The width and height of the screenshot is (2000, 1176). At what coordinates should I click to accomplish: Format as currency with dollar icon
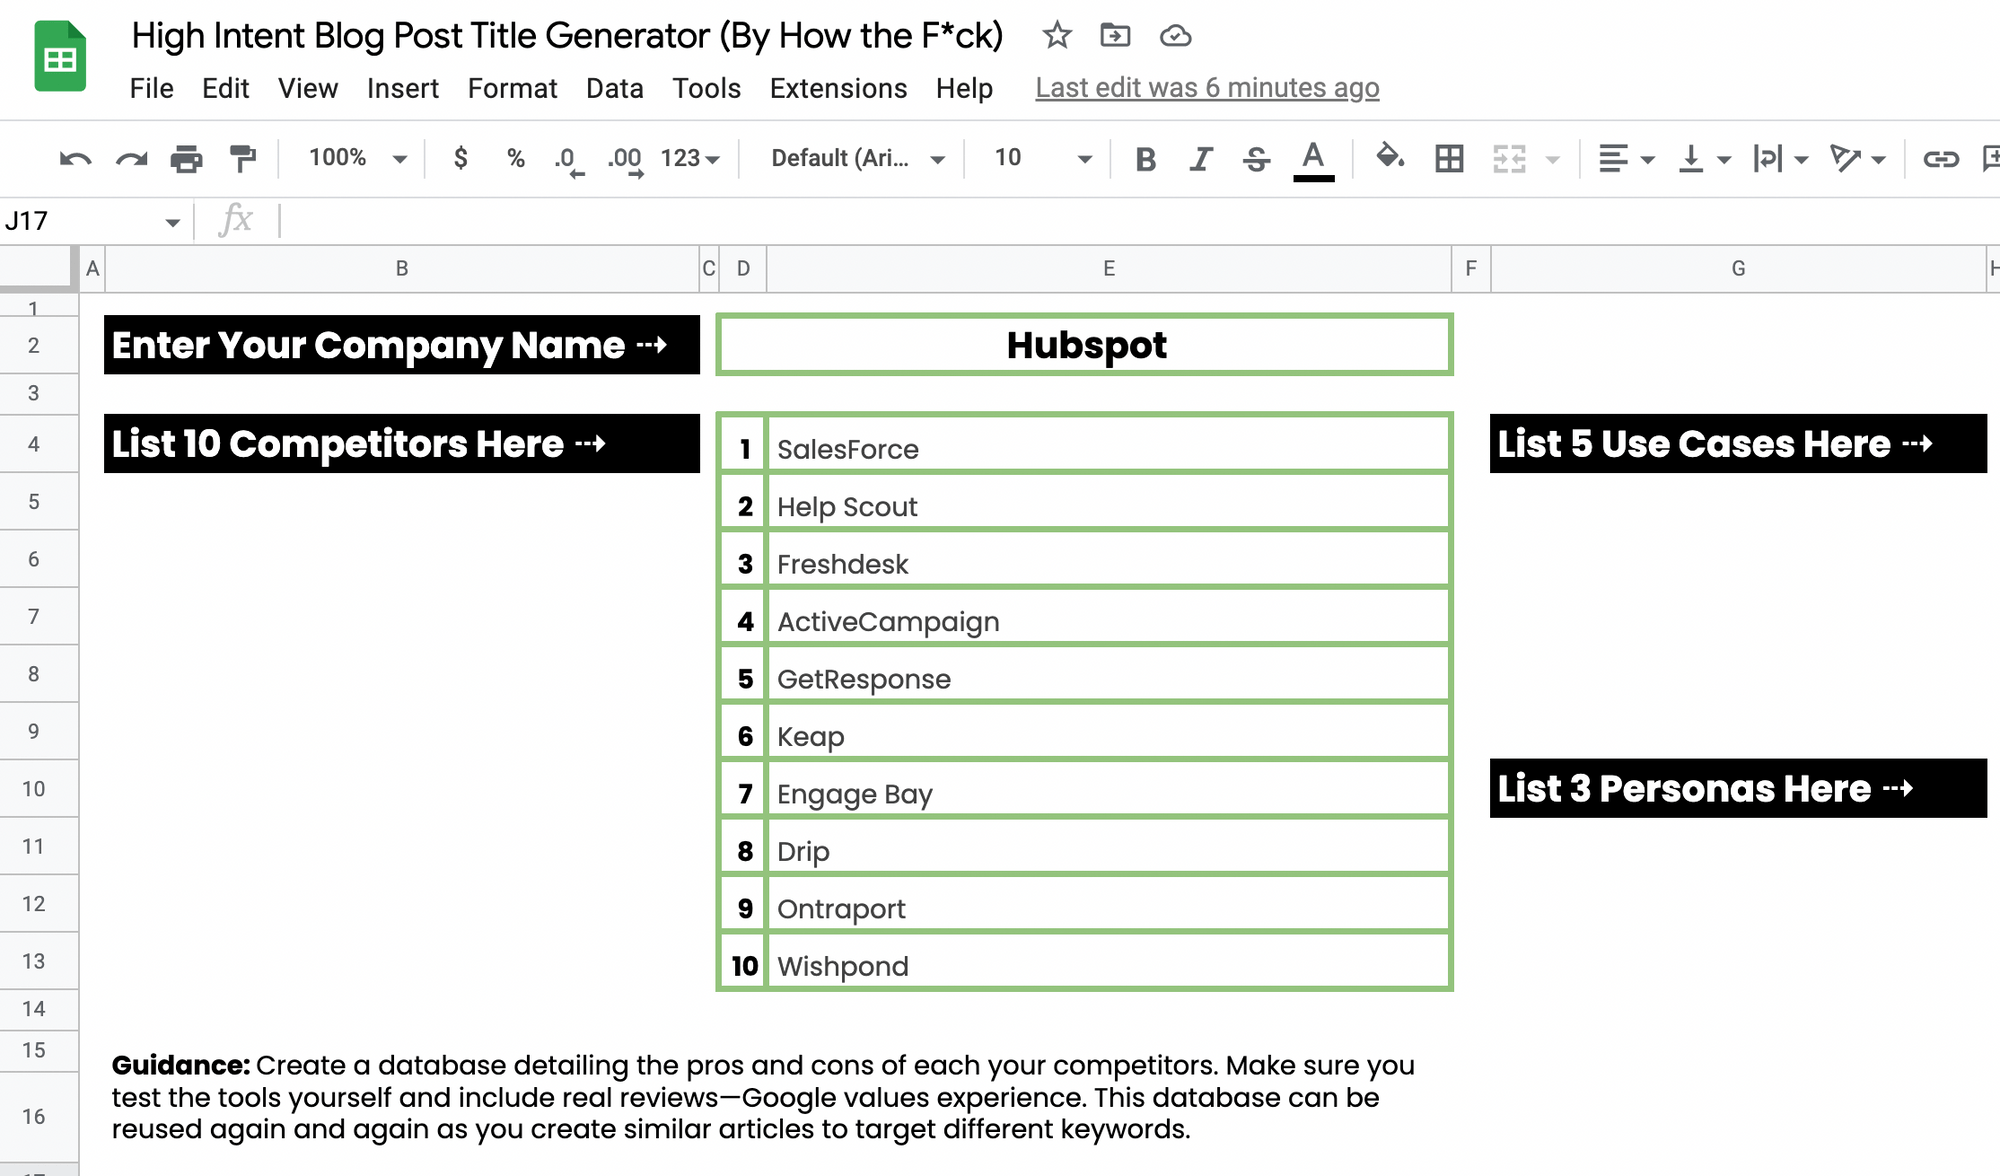click(x=460, y=158)
